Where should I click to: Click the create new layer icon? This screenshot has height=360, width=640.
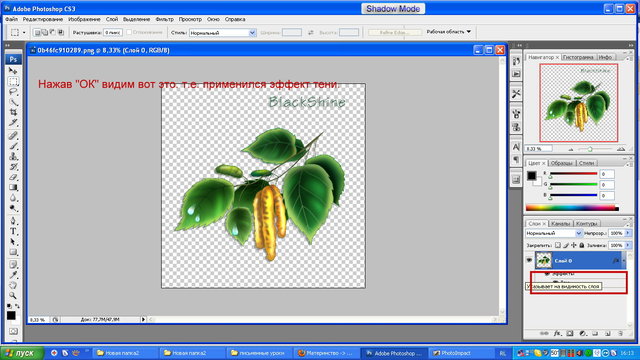coord(608,333)
